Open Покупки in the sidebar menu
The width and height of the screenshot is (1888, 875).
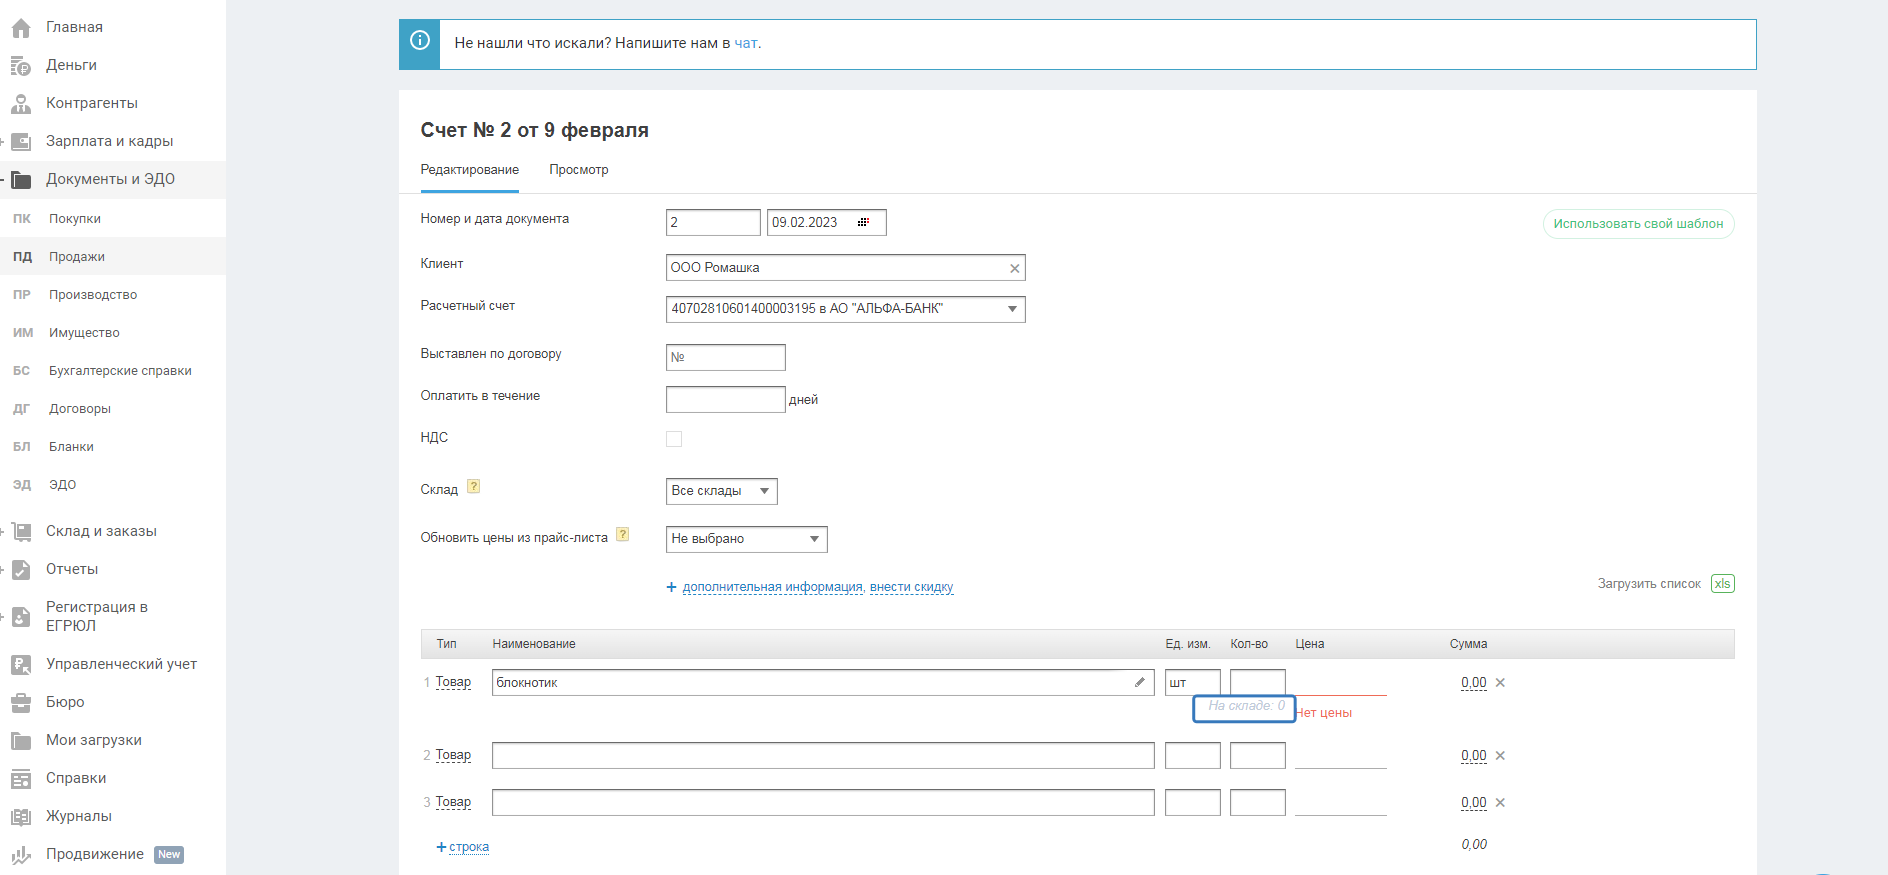click(75, 219)
